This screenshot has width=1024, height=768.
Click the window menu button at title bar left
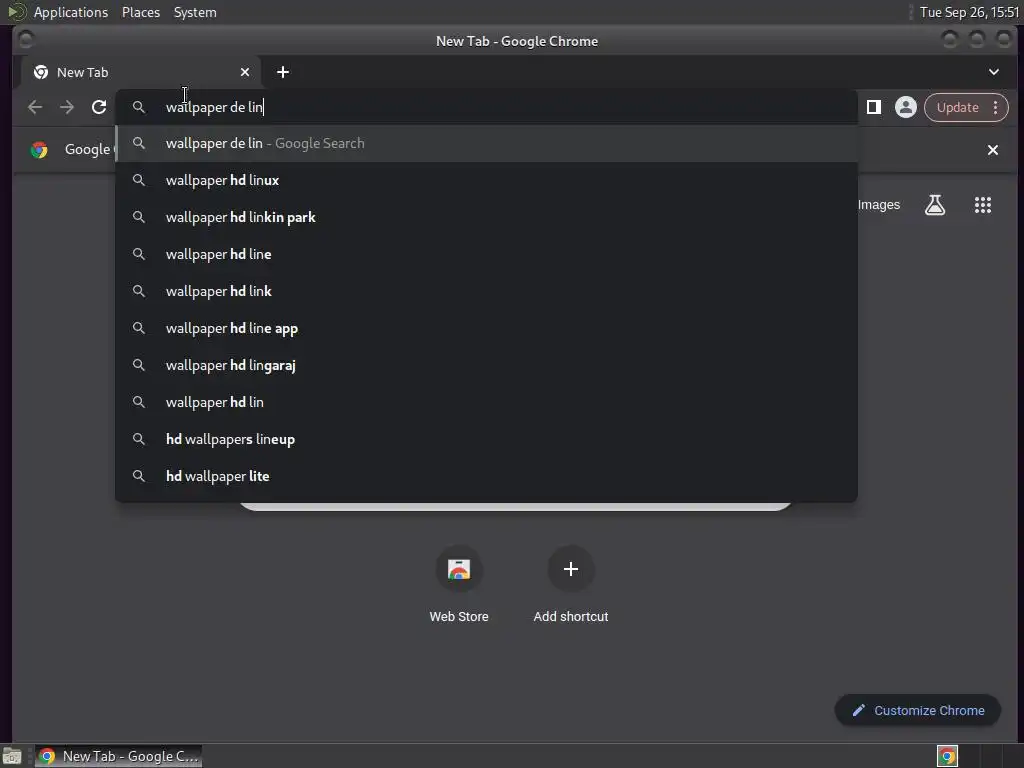point(26,40)
